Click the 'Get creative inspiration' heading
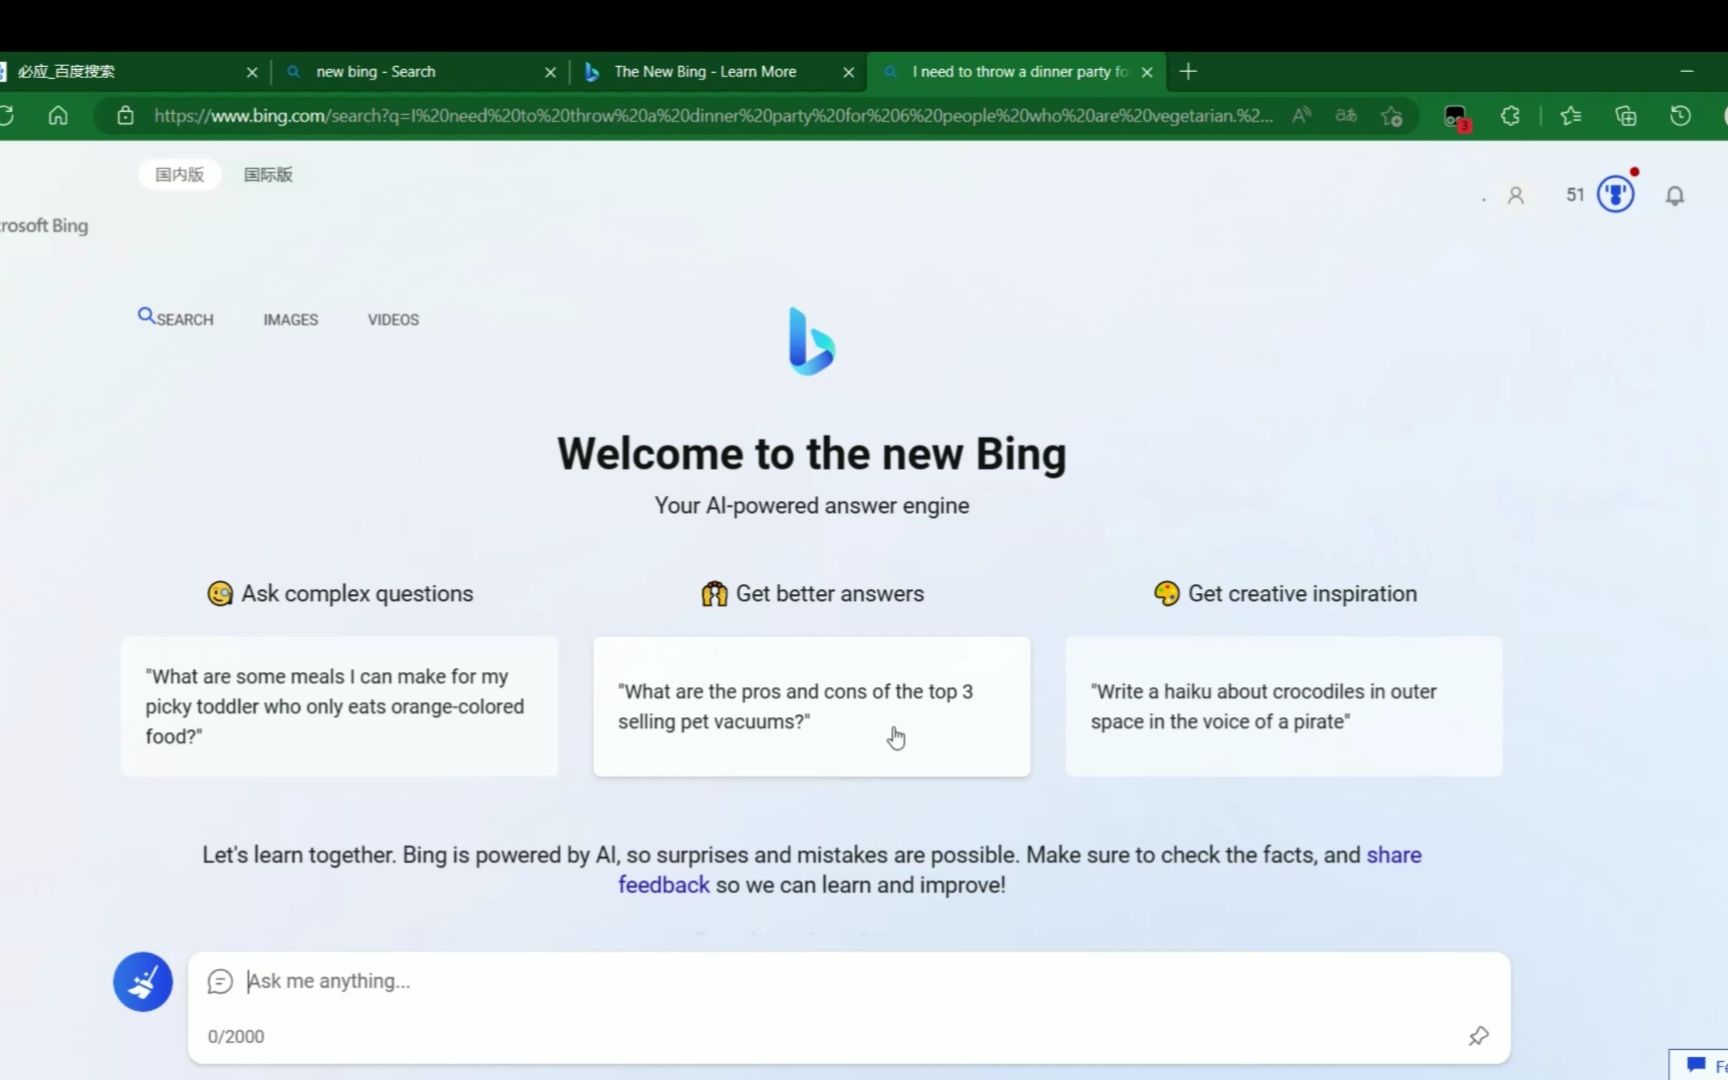Viewport: 1728px width, 1080px height. pos(1285,593)
